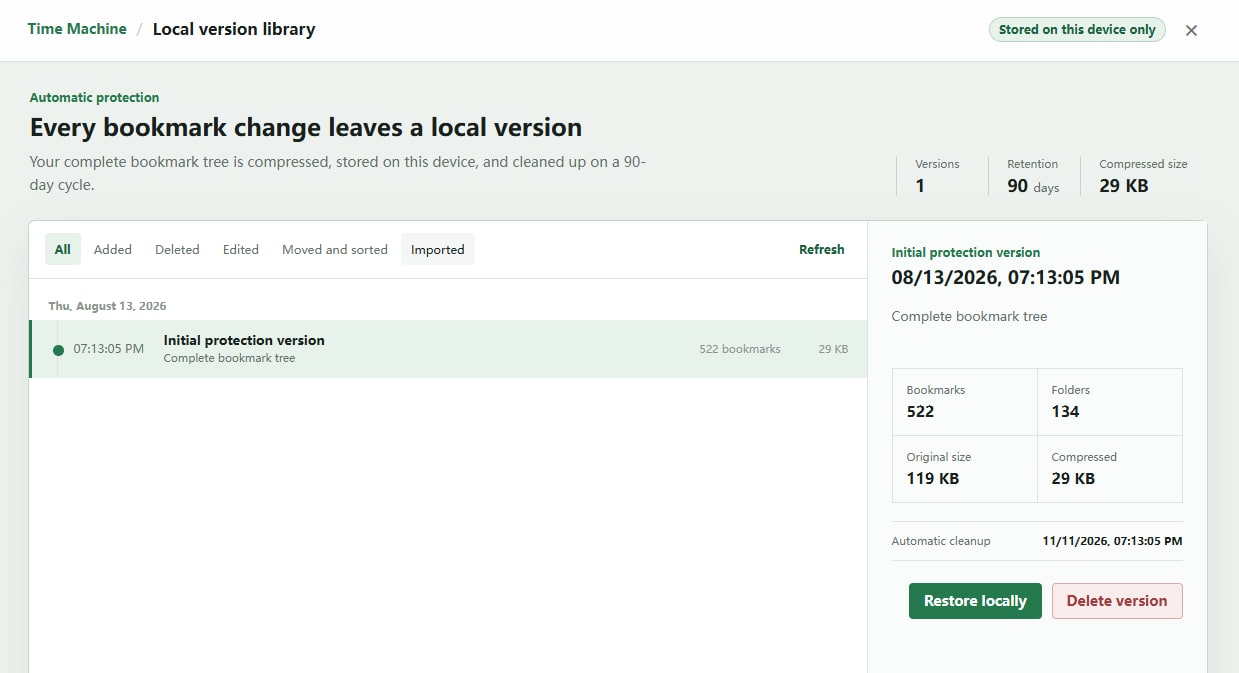Click the Thu, August 13, 2026 date header
This screenshot has height=673, width=1239.
pyautogui.click(x=107, y=306)
